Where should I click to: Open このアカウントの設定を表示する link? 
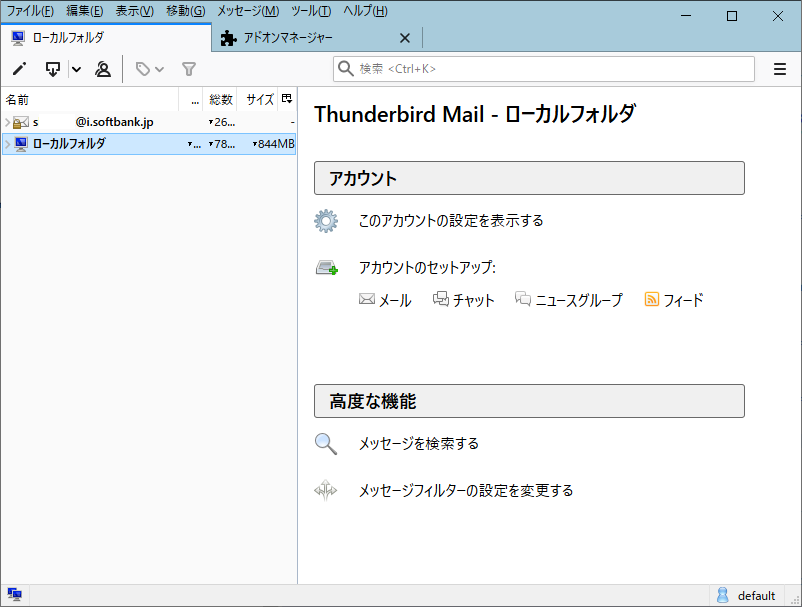point(451,220)
